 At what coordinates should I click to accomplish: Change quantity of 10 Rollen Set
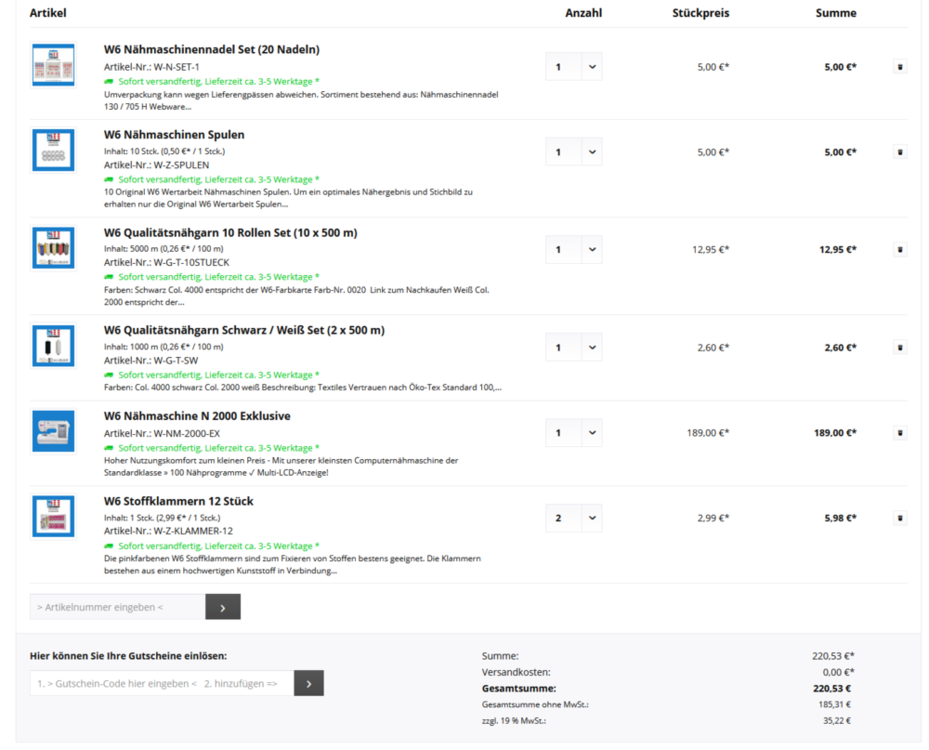(574, 249)
